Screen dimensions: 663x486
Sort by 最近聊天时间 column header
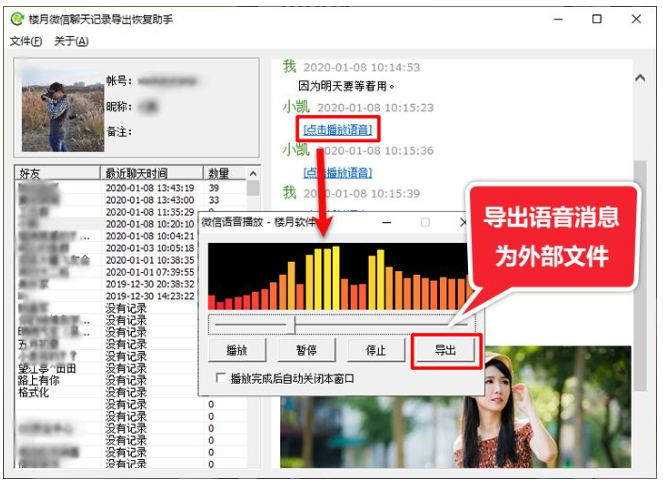tap(152, 173)
